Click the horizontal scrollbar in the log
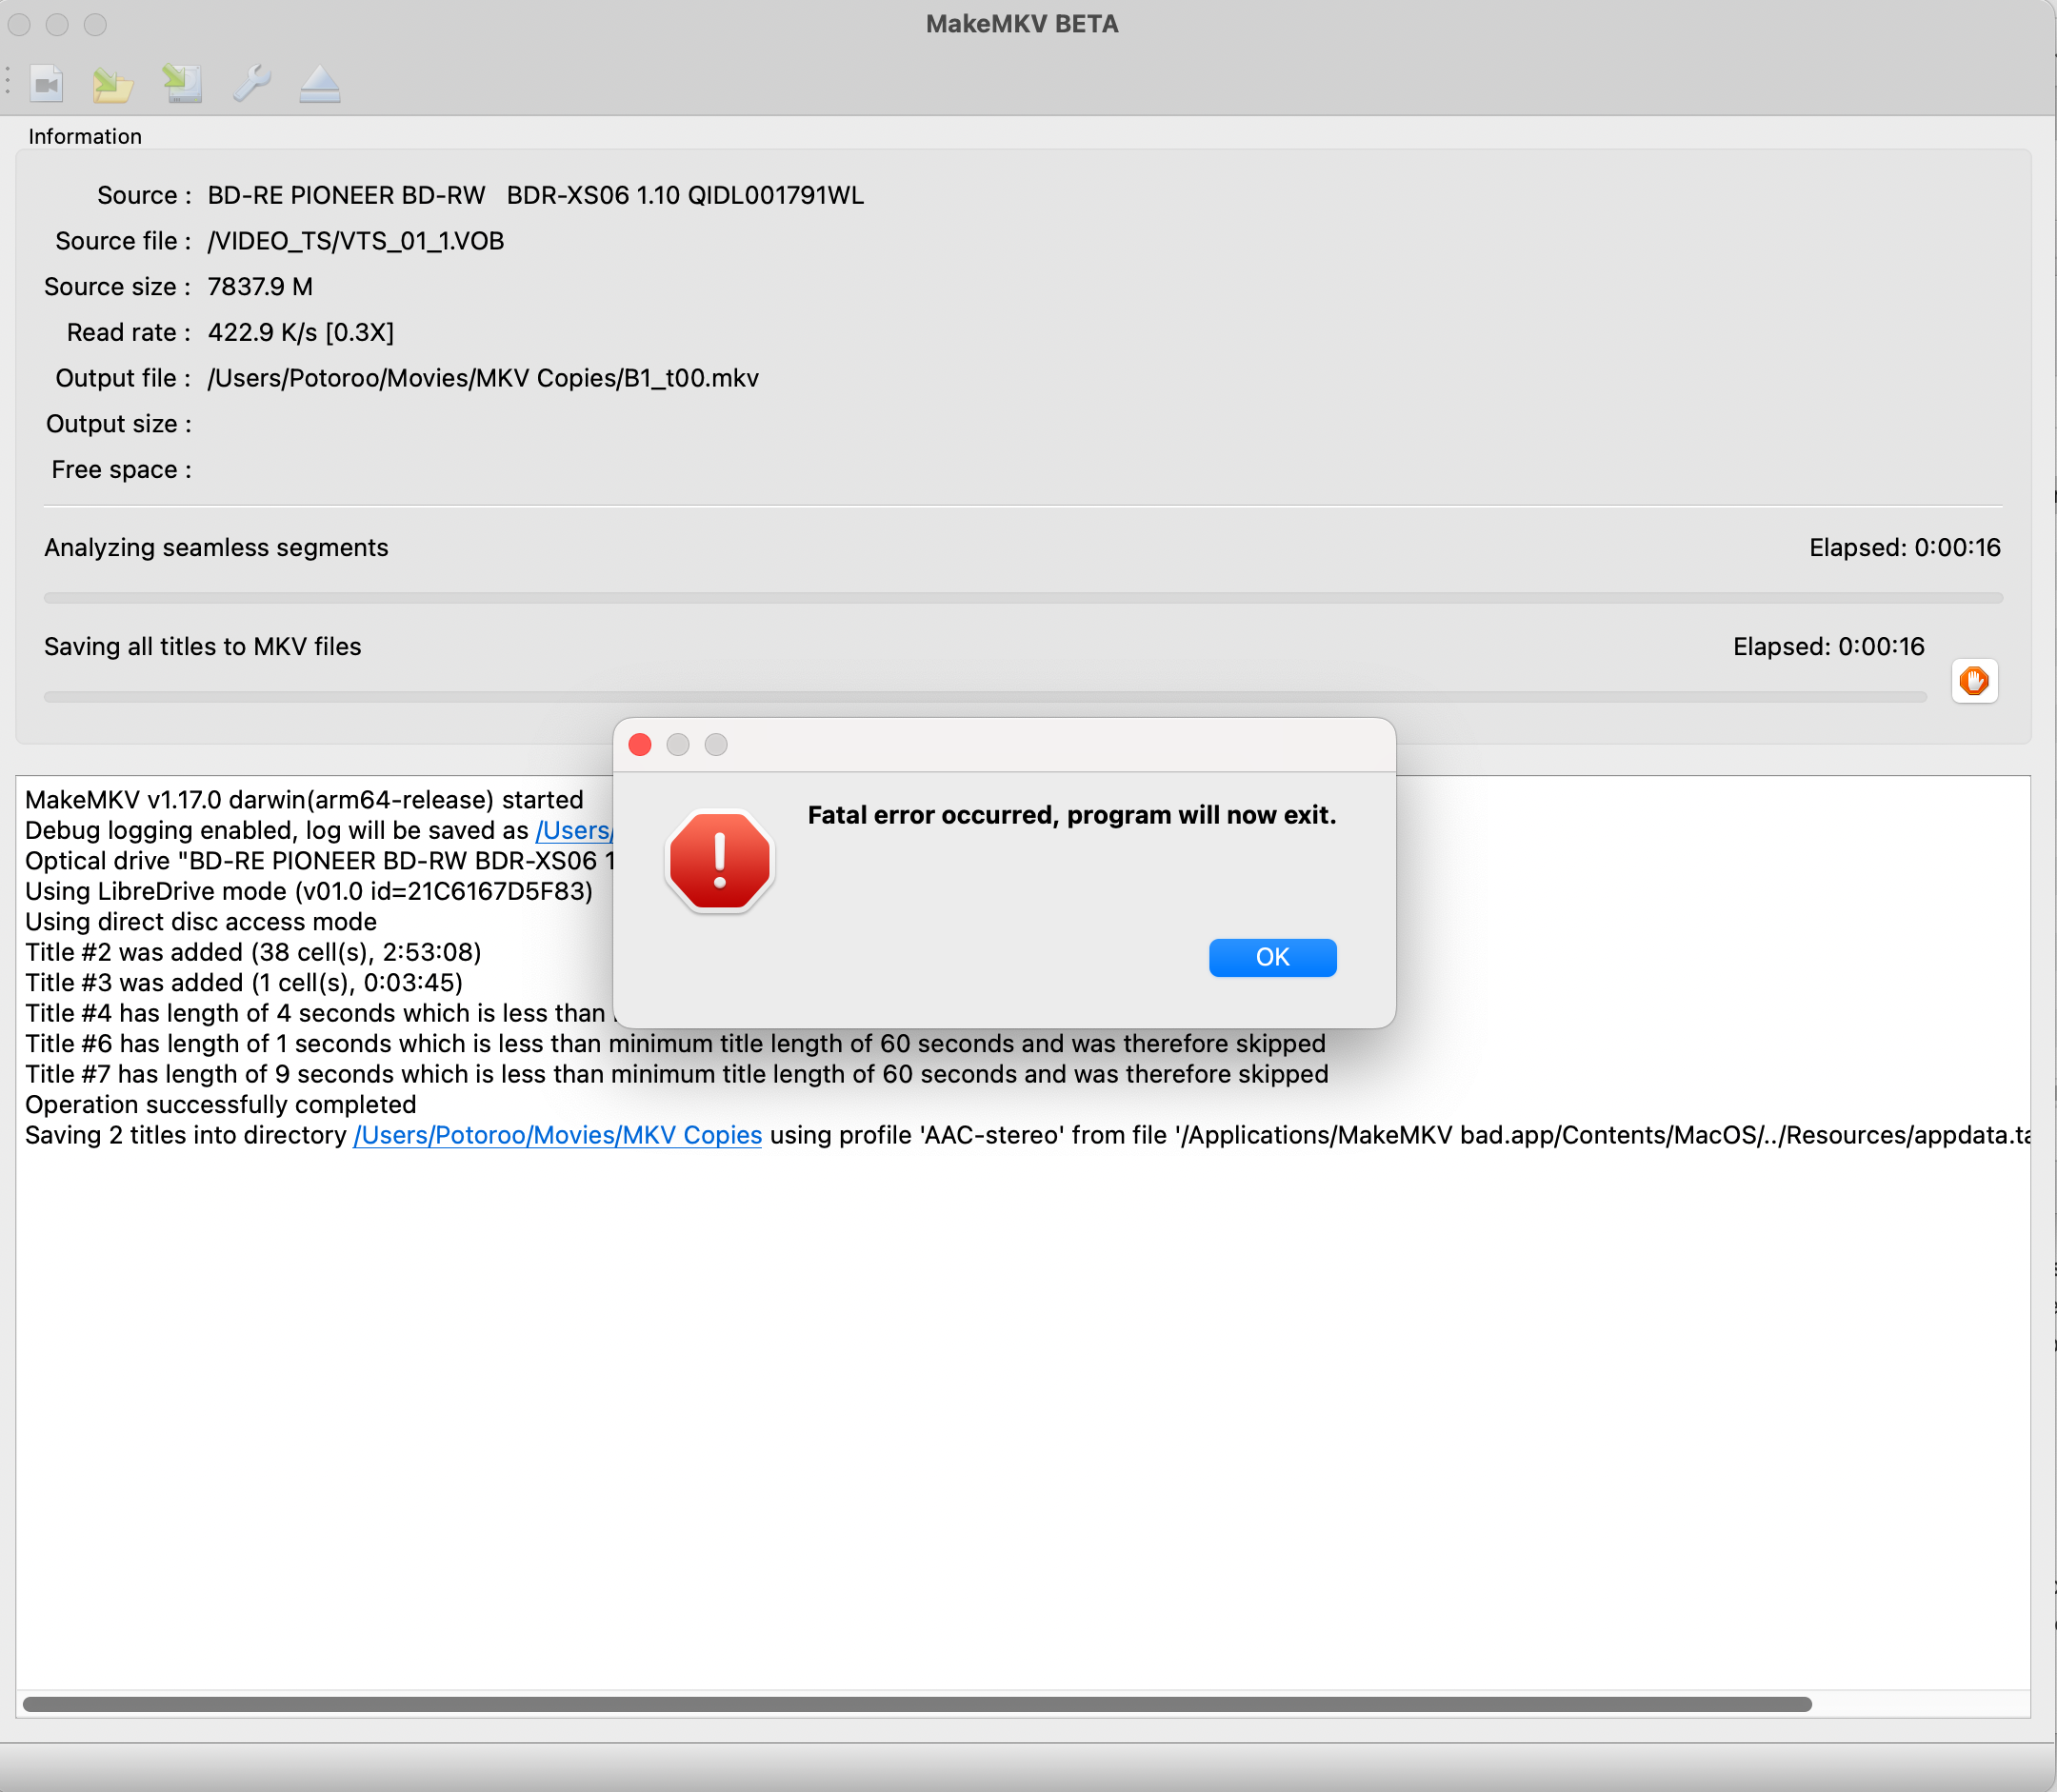Viewport: 2057px width, 1792px height. [916, 1704]
